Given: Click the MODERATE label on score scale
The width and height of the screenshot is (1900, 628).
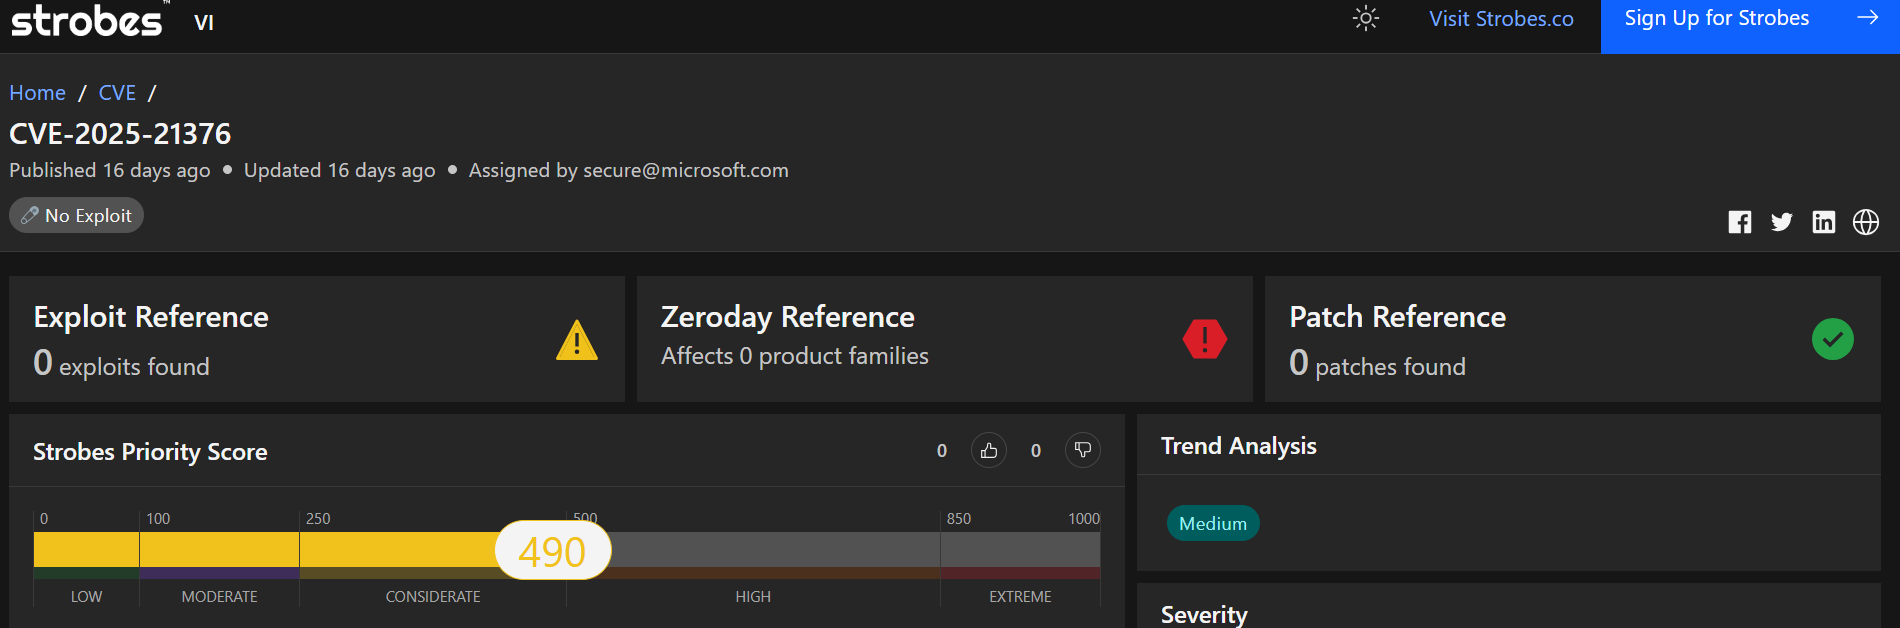Looking at the screenshot, I should [220, 597].
